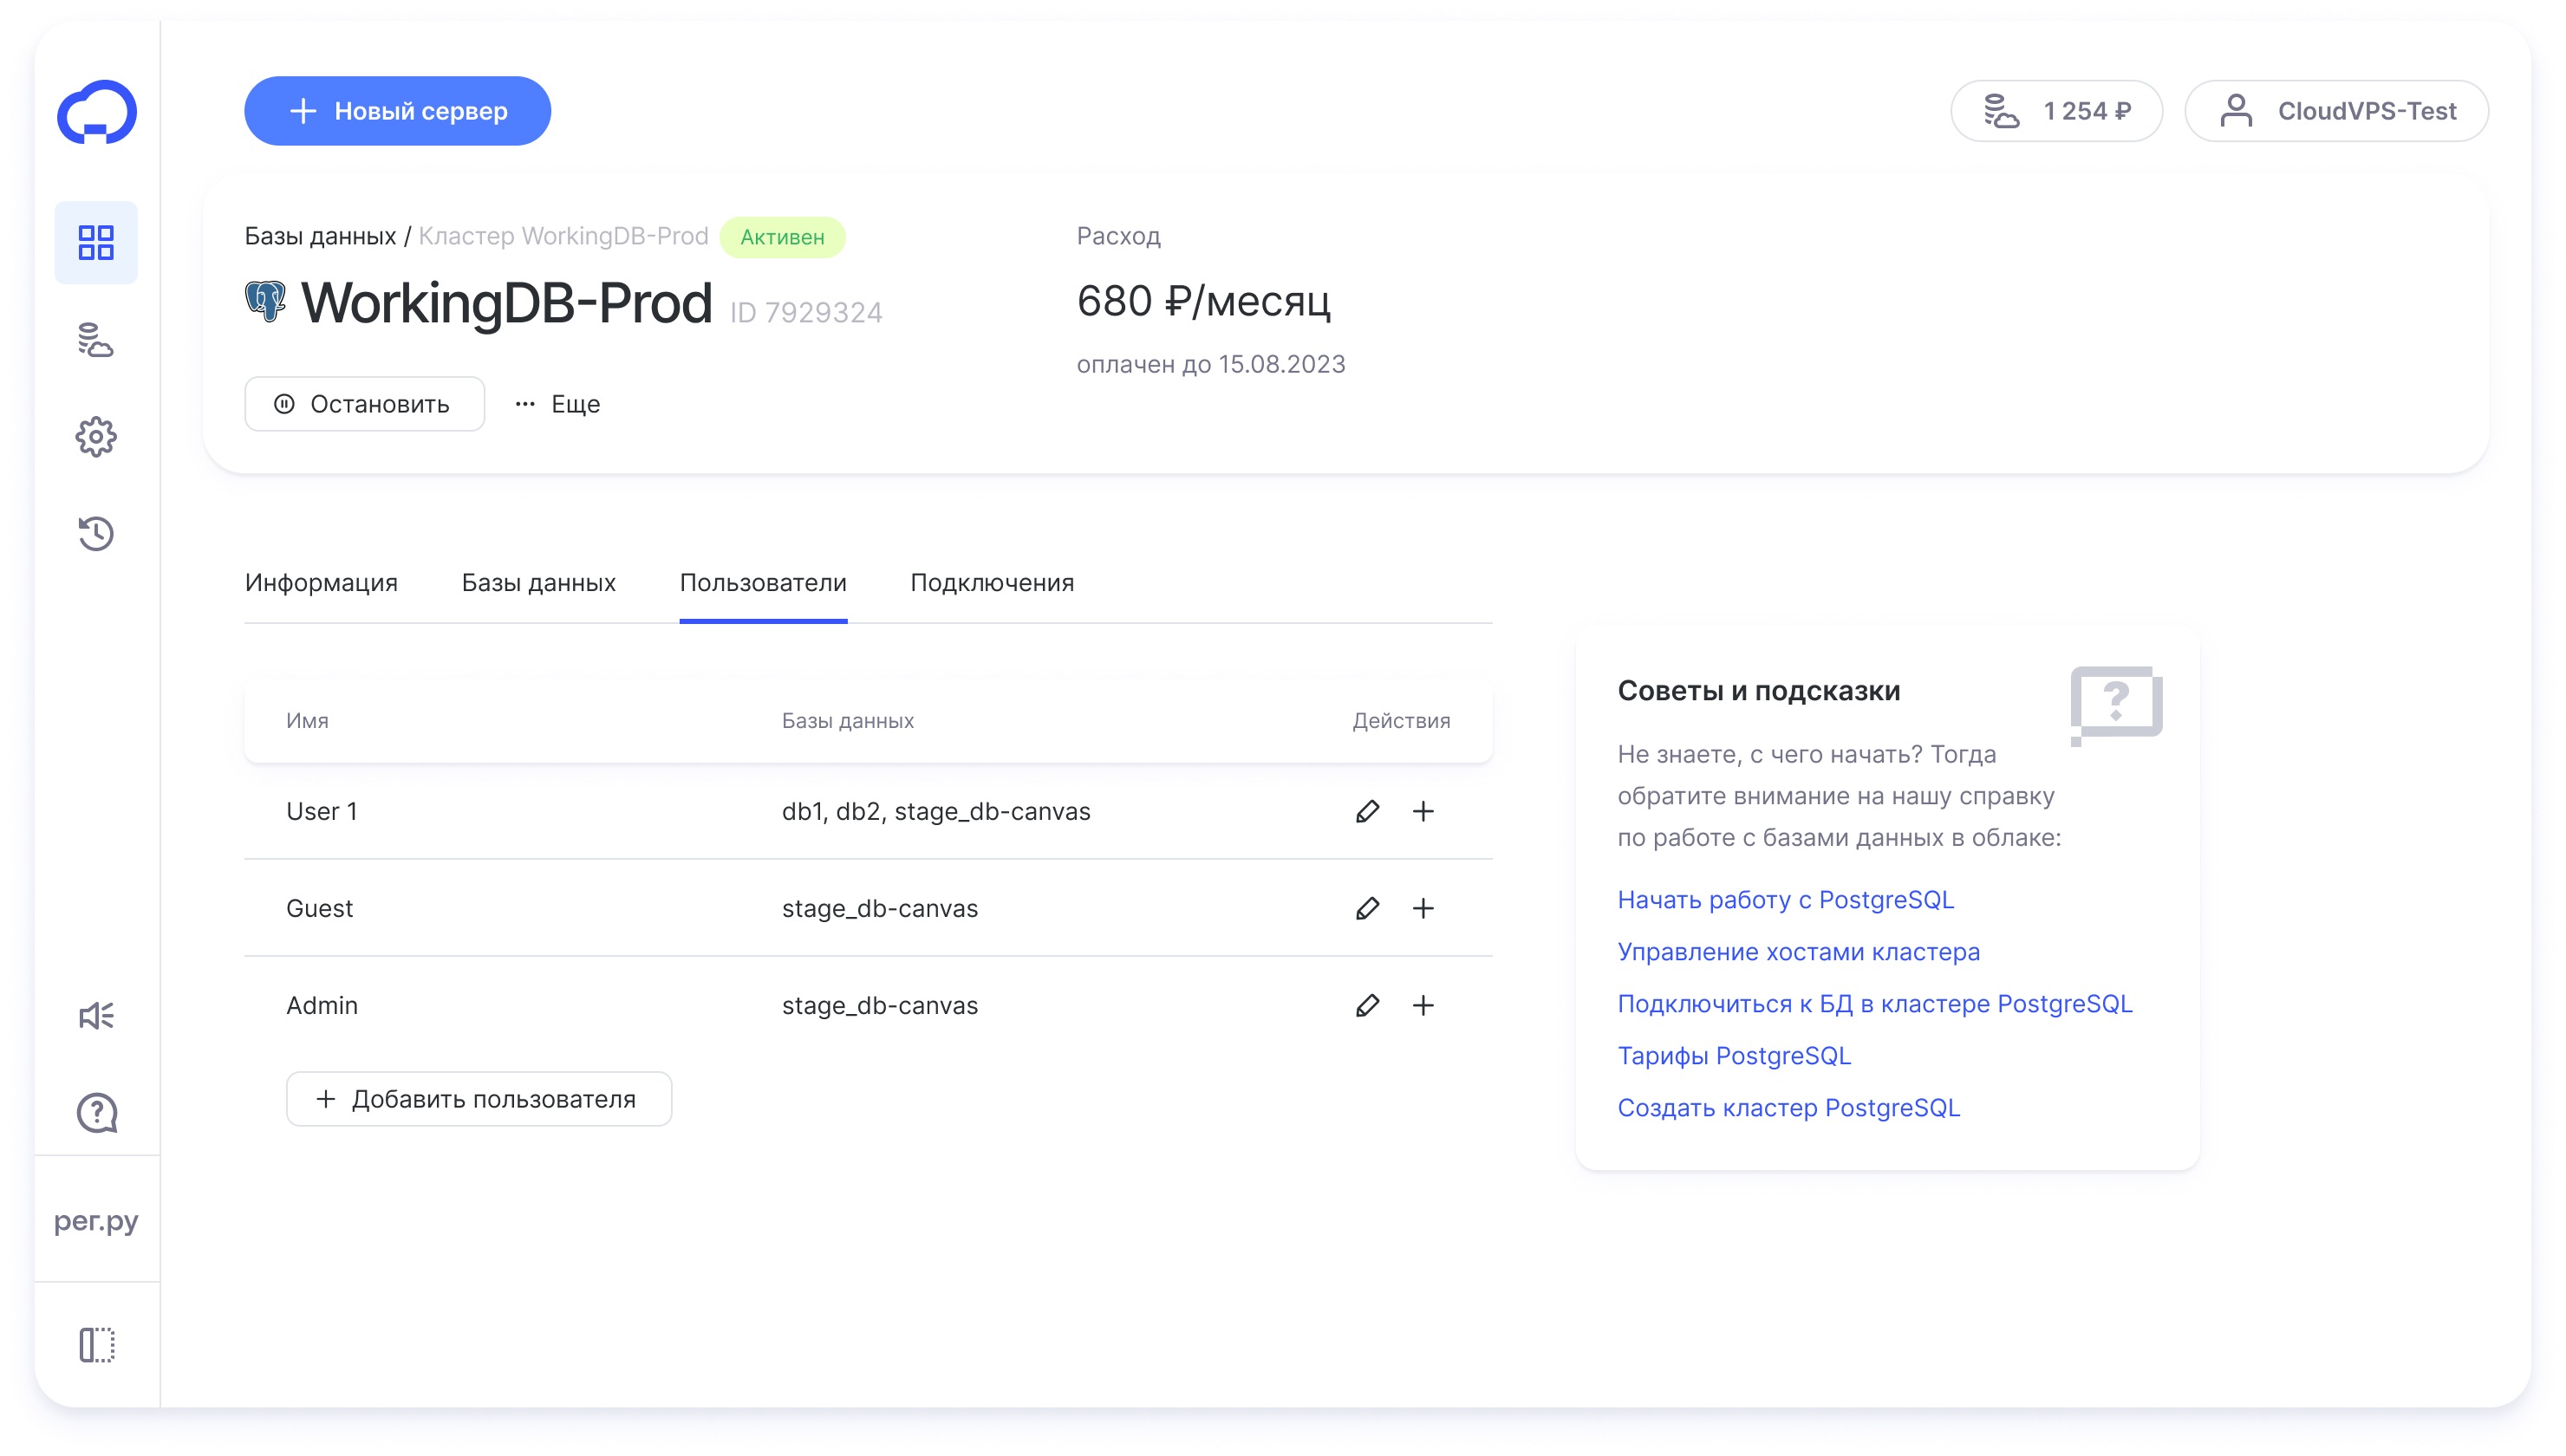Edit User 1 with pencil icon

point(1368,811)
